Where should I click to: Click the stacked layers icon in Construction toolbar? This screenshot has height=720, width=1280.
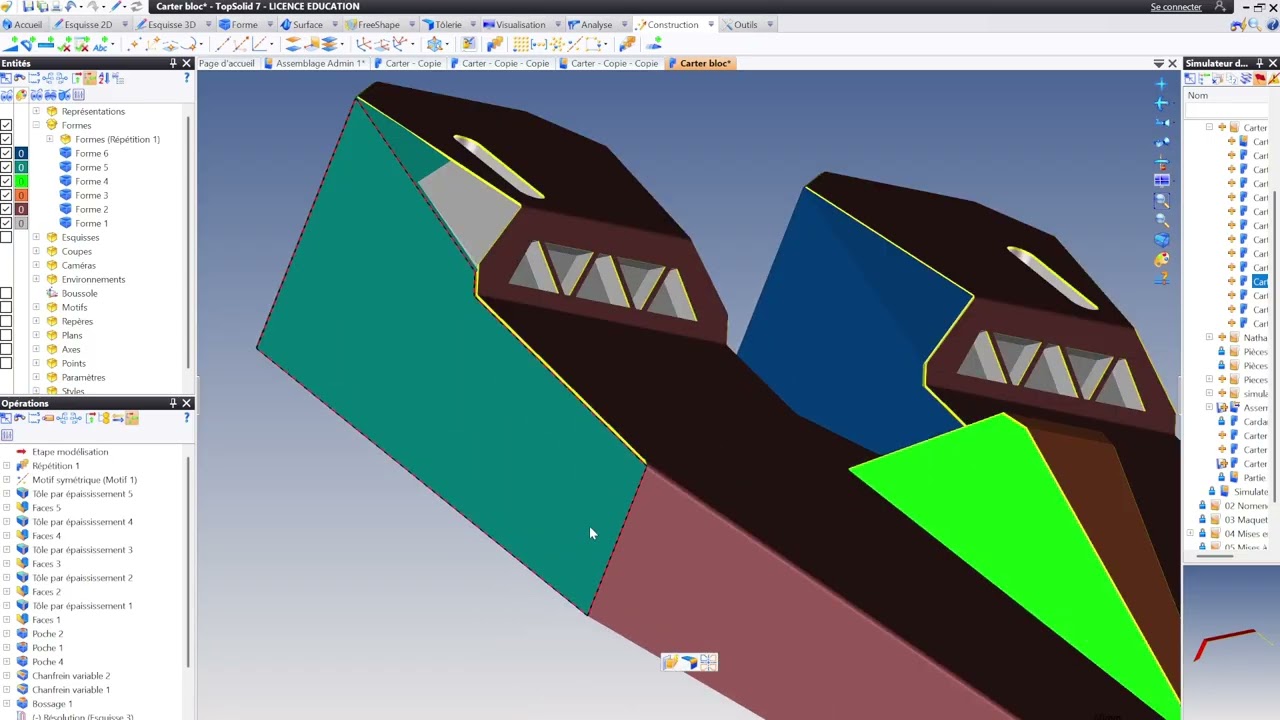click(x=330, y=44)
